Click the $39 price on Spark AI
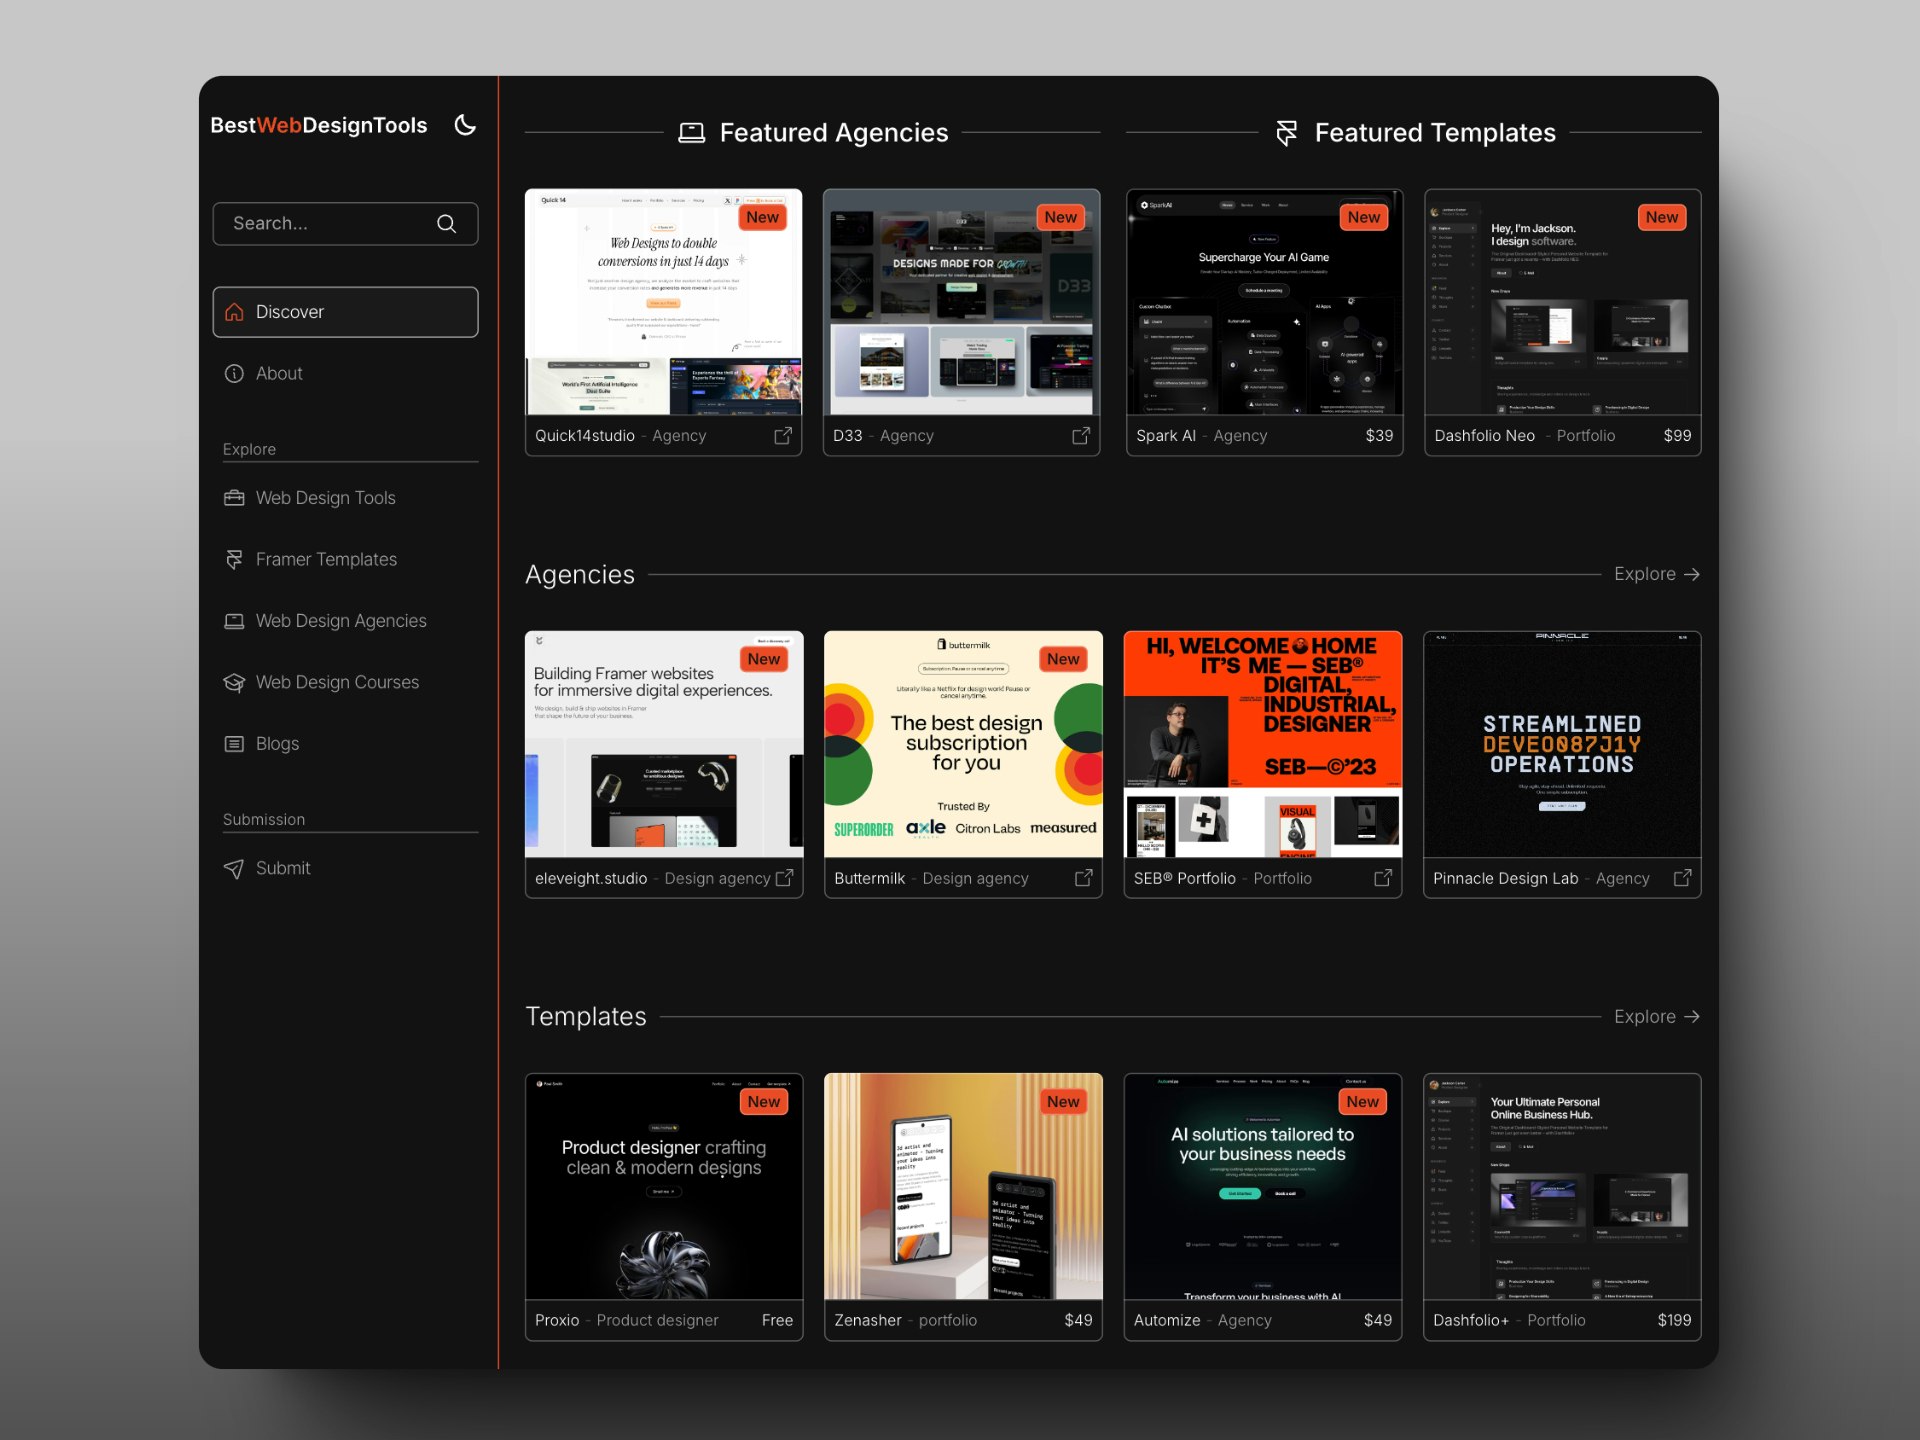 [1379, 436]
